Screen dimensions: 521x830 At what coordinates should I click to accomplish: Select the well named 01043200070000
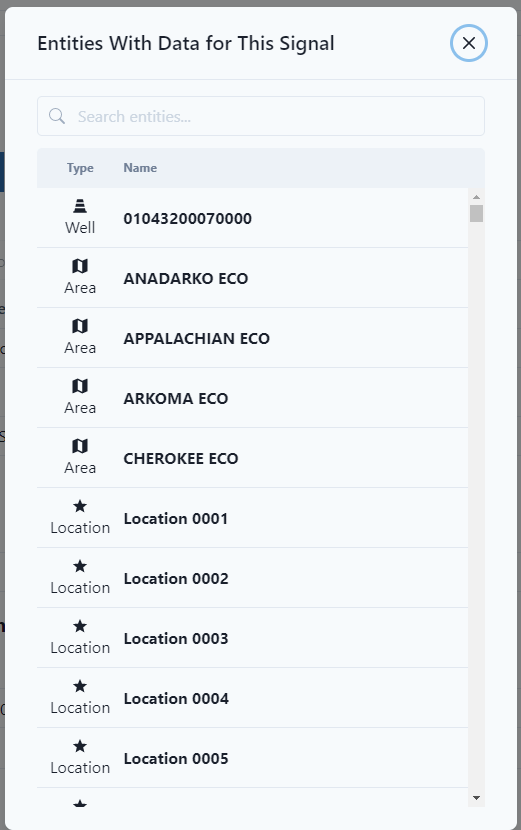coord(187,219)
